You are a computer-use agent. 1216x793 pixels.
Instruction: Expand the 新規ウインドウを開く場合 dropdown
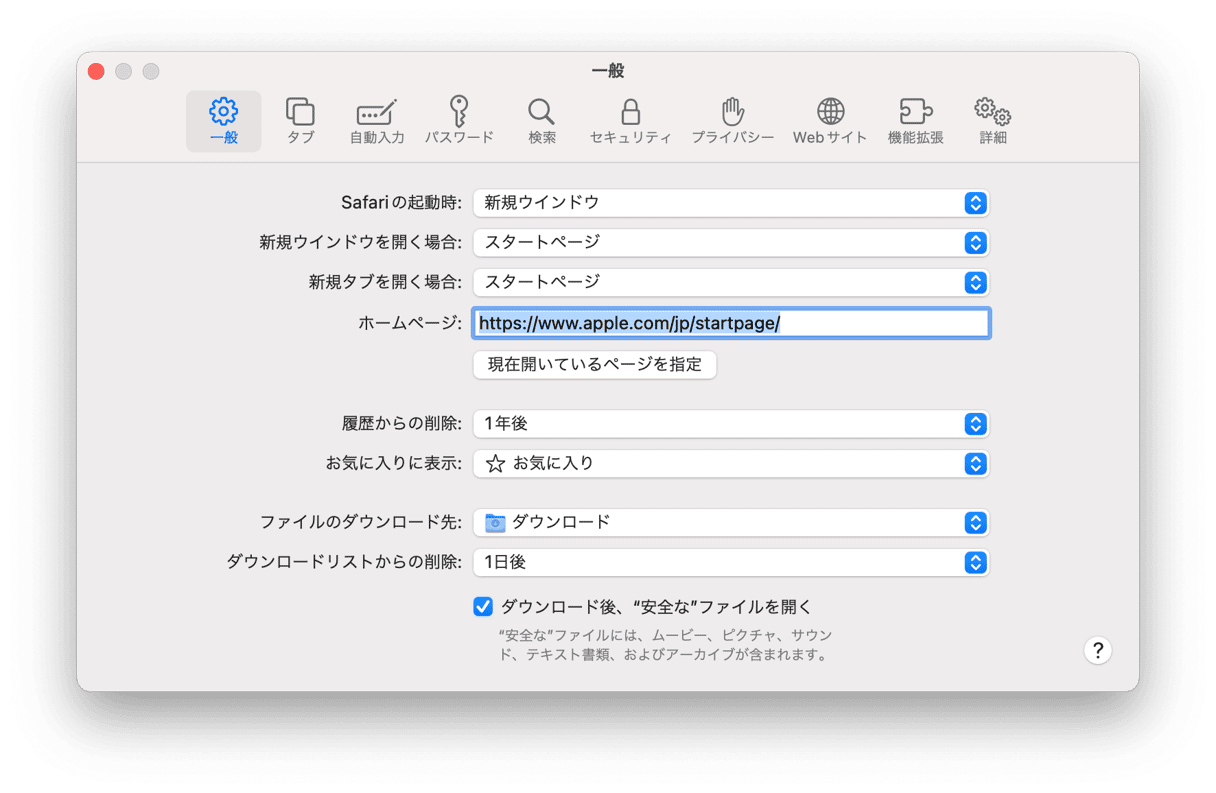tap(731, 243)
